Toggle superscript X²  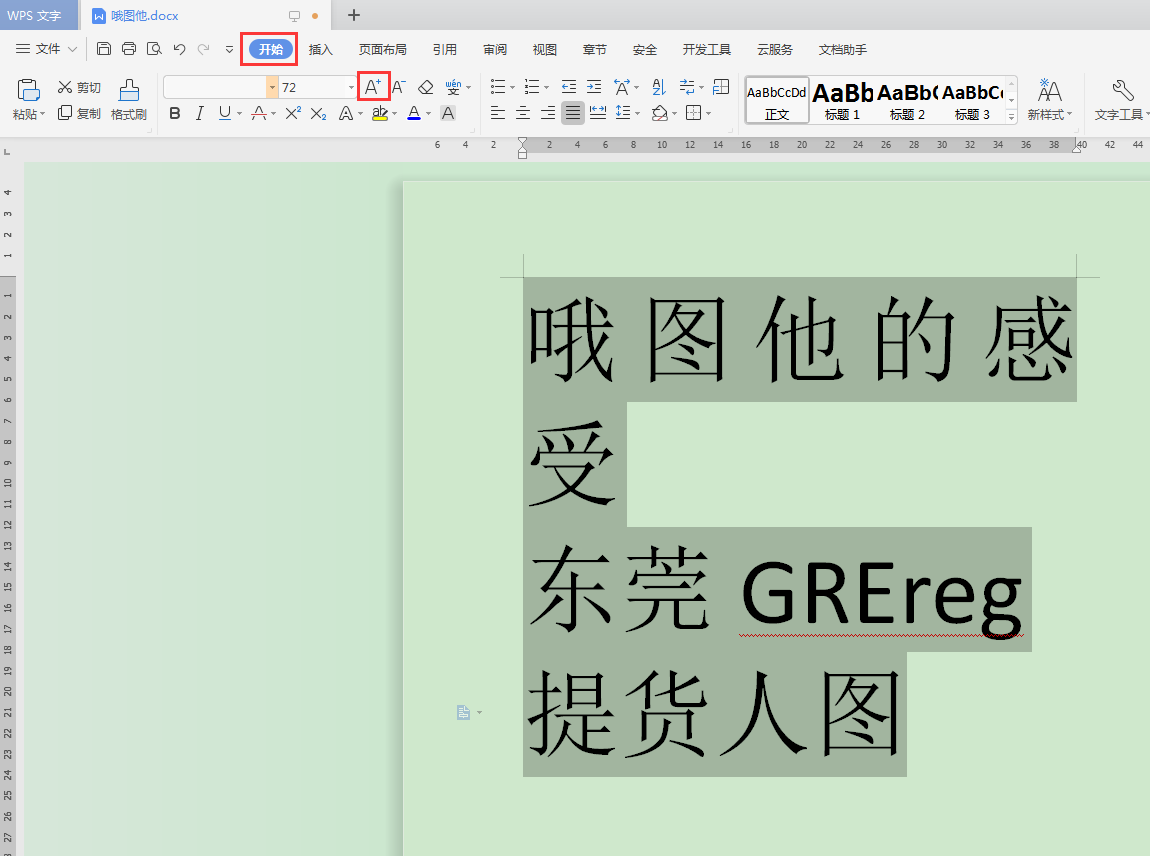pyautogui.click(x=293, y=113)
